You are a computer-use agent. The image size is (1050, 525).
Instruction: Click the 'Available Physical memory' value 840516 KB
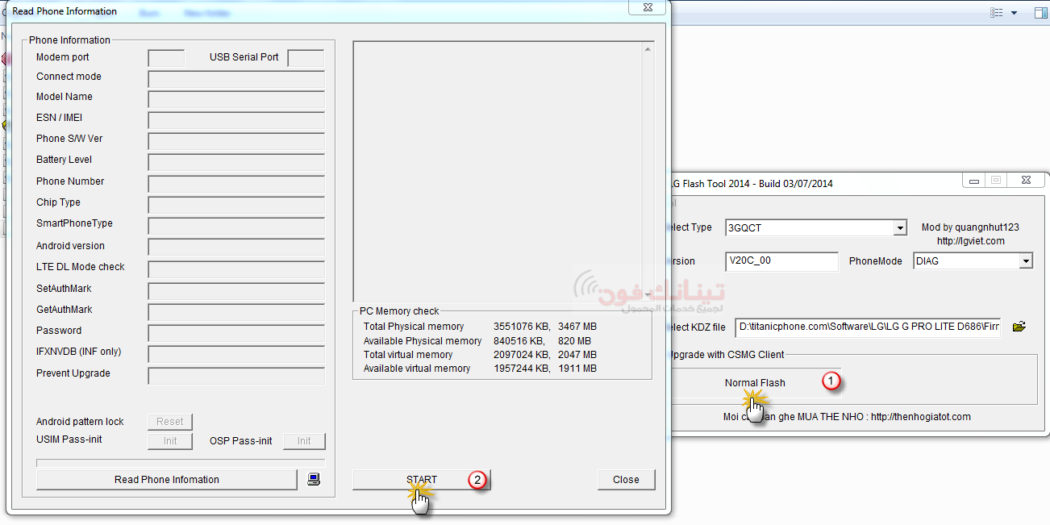click(x=520, y=341)
